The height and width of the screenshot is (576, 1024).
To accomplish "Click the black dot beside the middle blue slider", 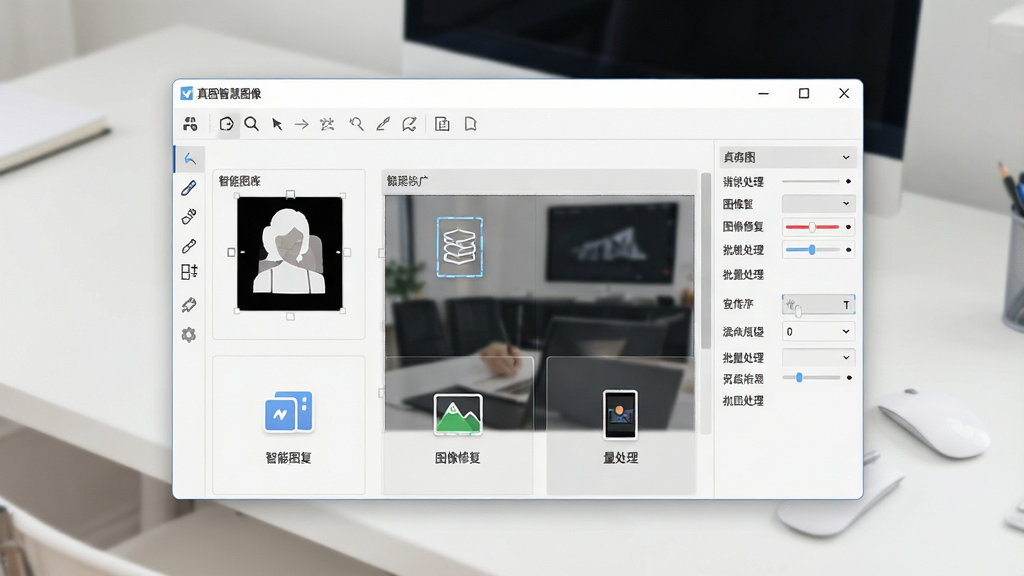I will 848,249.
